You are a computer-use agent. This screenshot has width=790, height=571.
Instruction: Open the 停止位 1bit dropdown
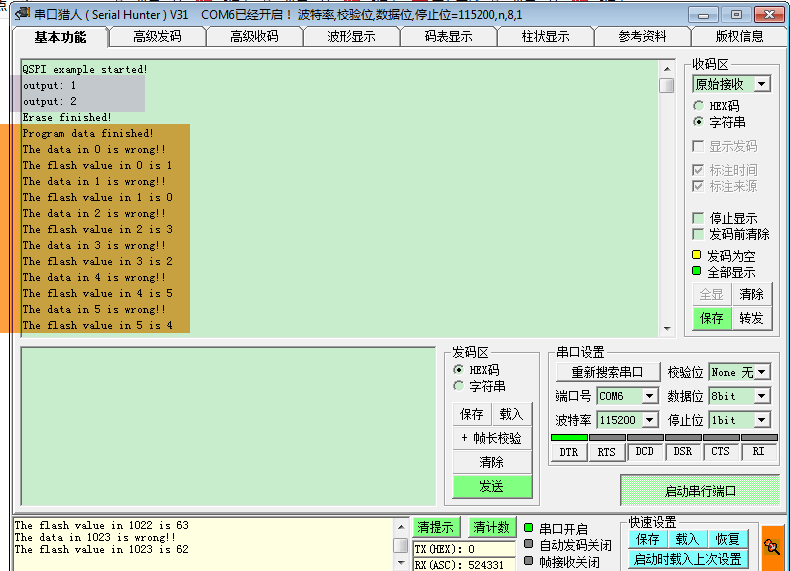point(762,420)
